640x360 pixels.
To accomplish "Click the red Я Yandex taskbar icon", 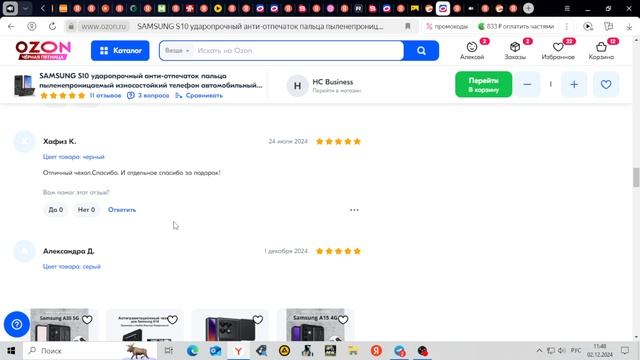I will [376, 351].
